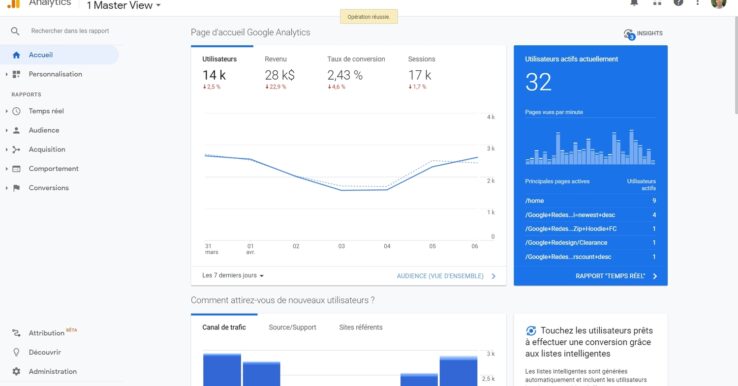
Task: Open the Insights icon
Action: pos(629,34)
